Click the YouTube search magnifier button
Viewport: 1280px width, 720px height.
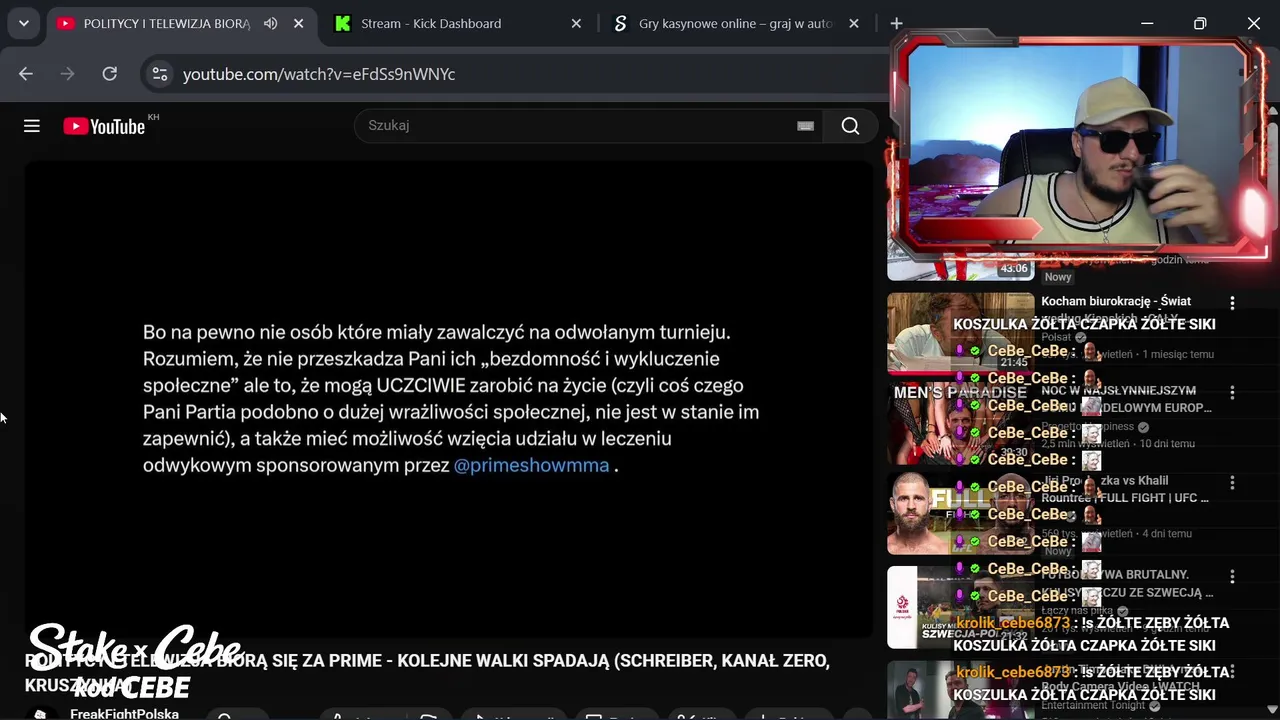point(850,126)
